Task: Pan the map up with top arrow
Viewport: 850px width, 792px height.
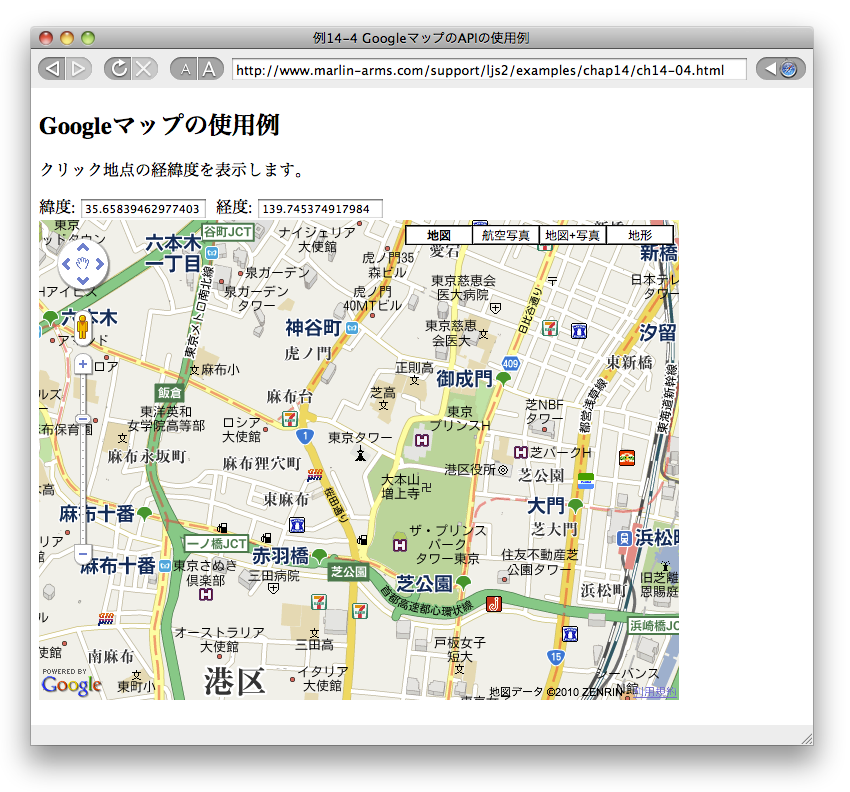Action: click(83, 246)
